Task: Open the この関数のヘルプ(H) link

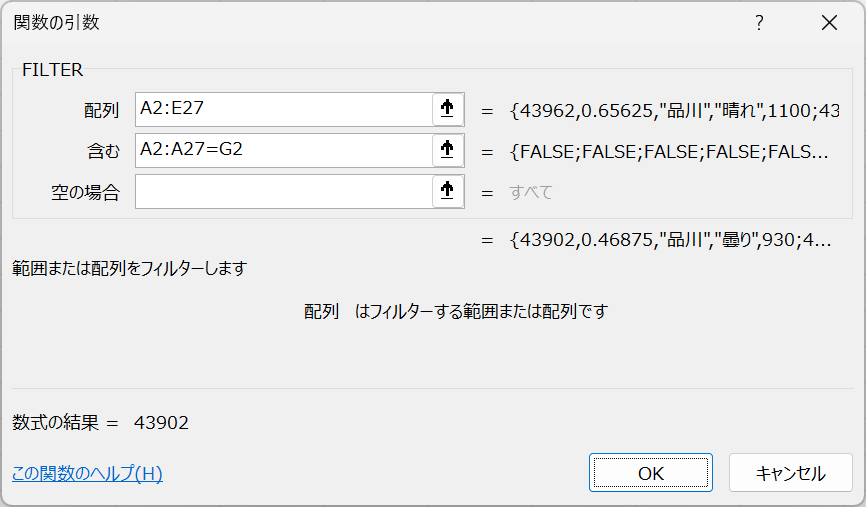Action: pos(87,474)
